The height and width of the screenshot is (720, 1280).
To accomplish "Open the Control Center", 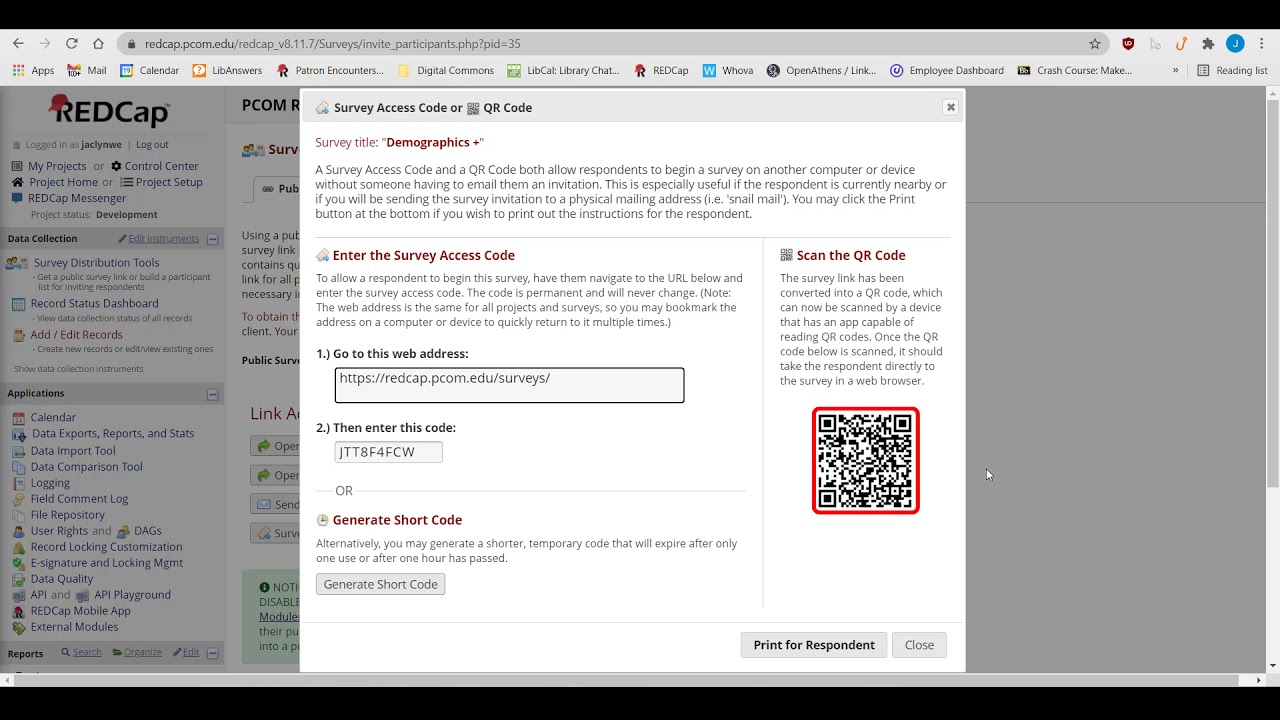I will tap(161, 166).
